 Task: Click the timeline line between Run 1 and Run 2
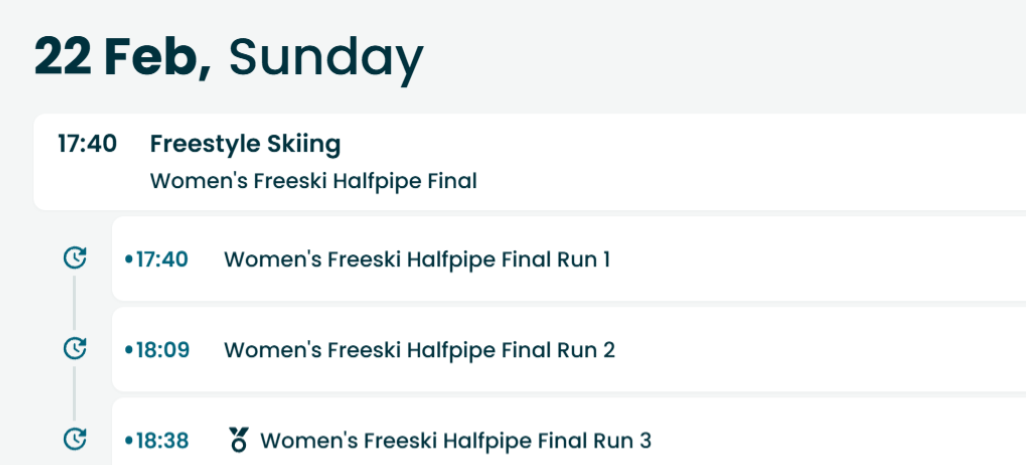74,303
